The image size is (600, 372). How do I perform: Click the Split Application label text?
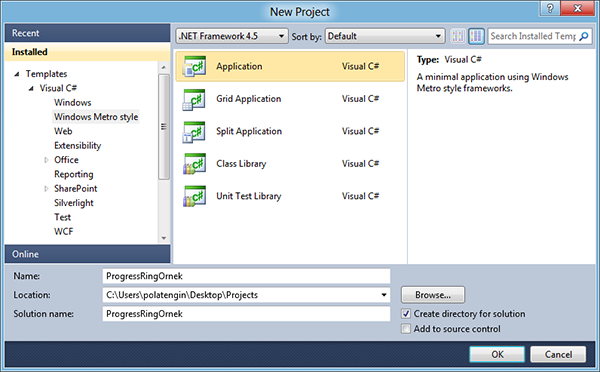249,132
